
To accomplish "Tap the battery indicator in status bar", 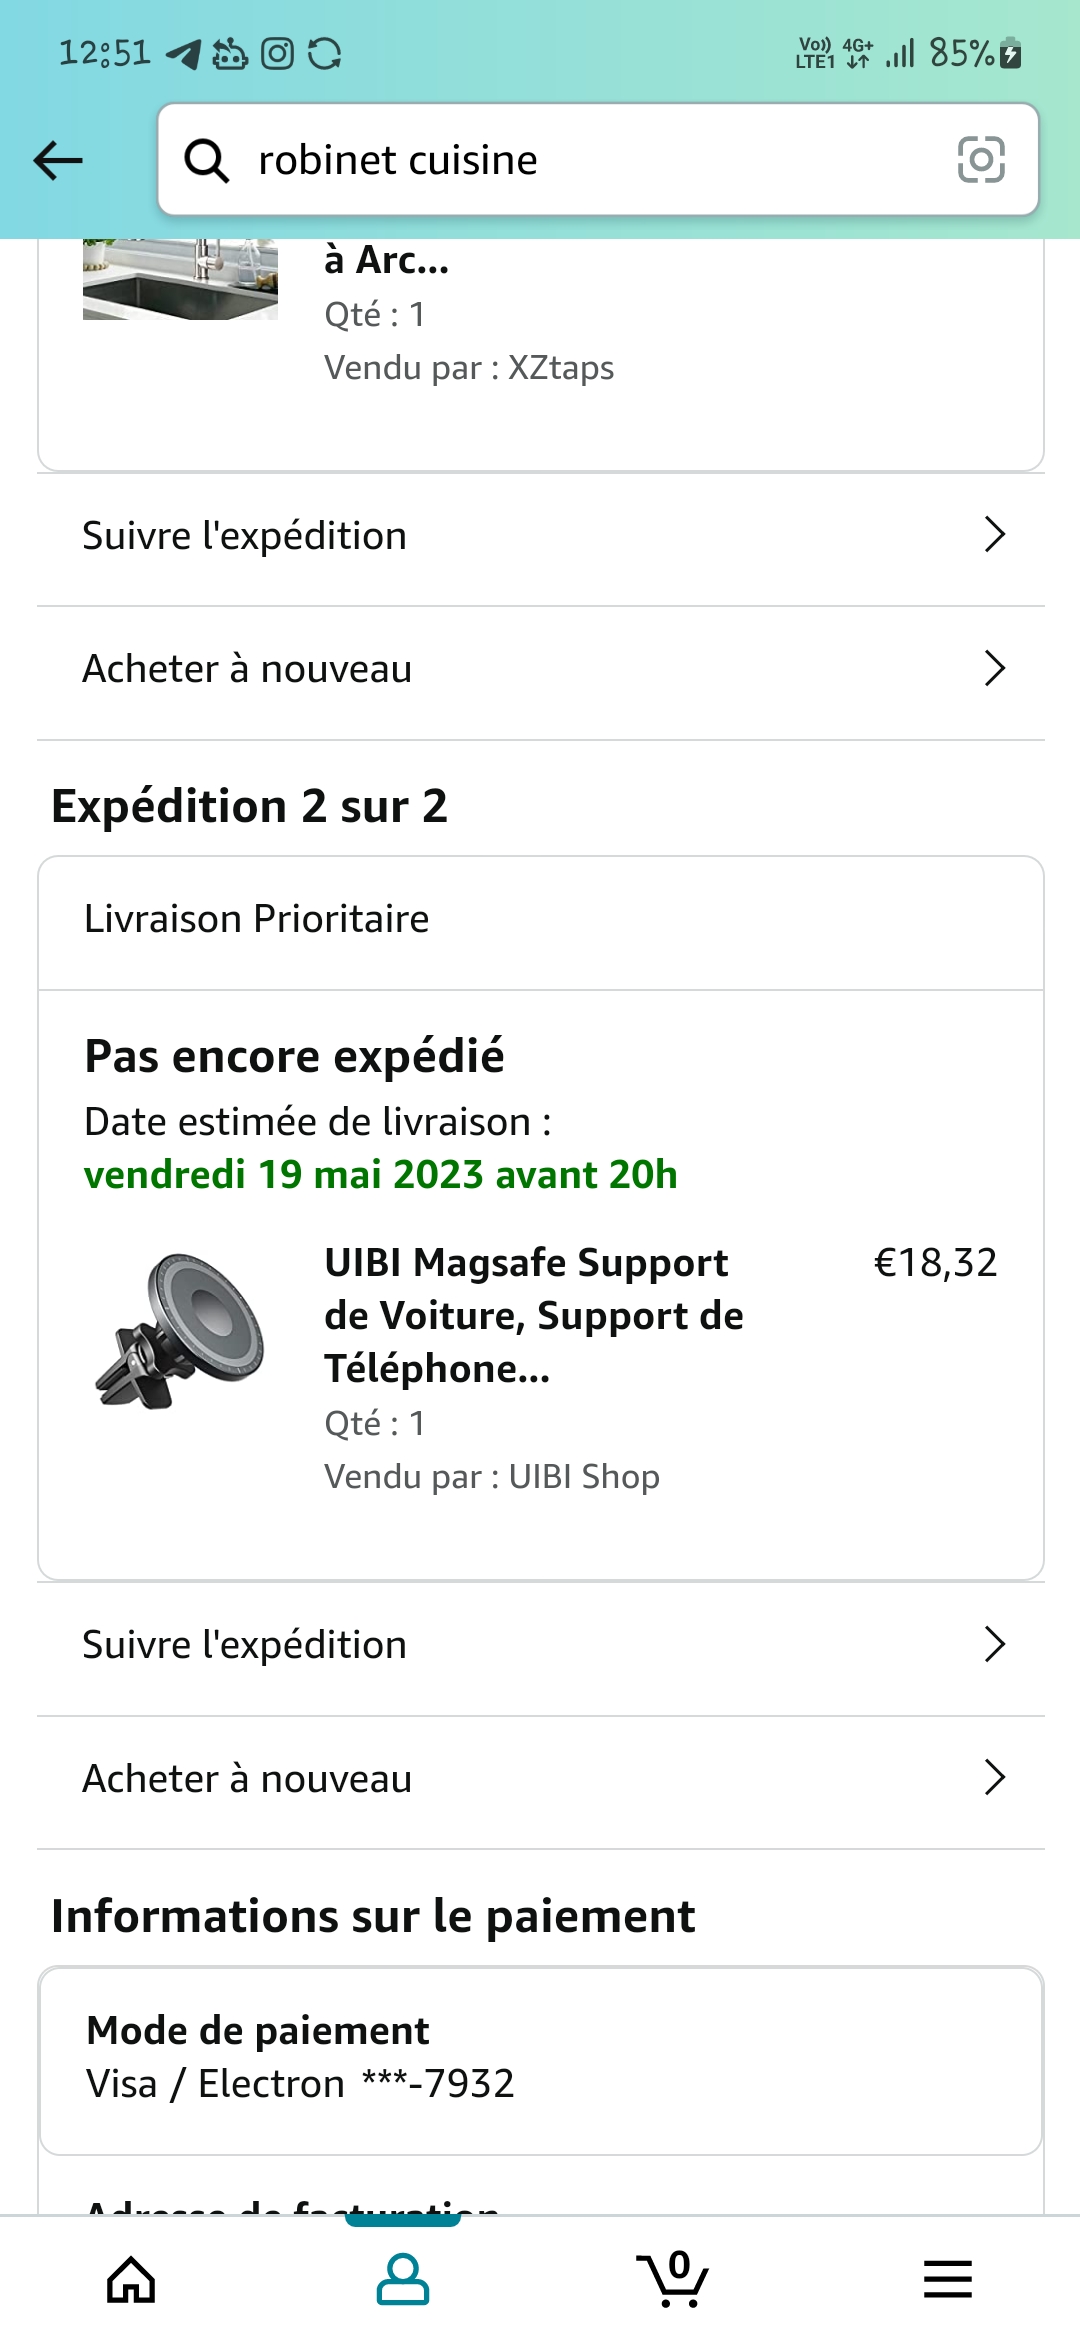I will (x=1011, y=53).
